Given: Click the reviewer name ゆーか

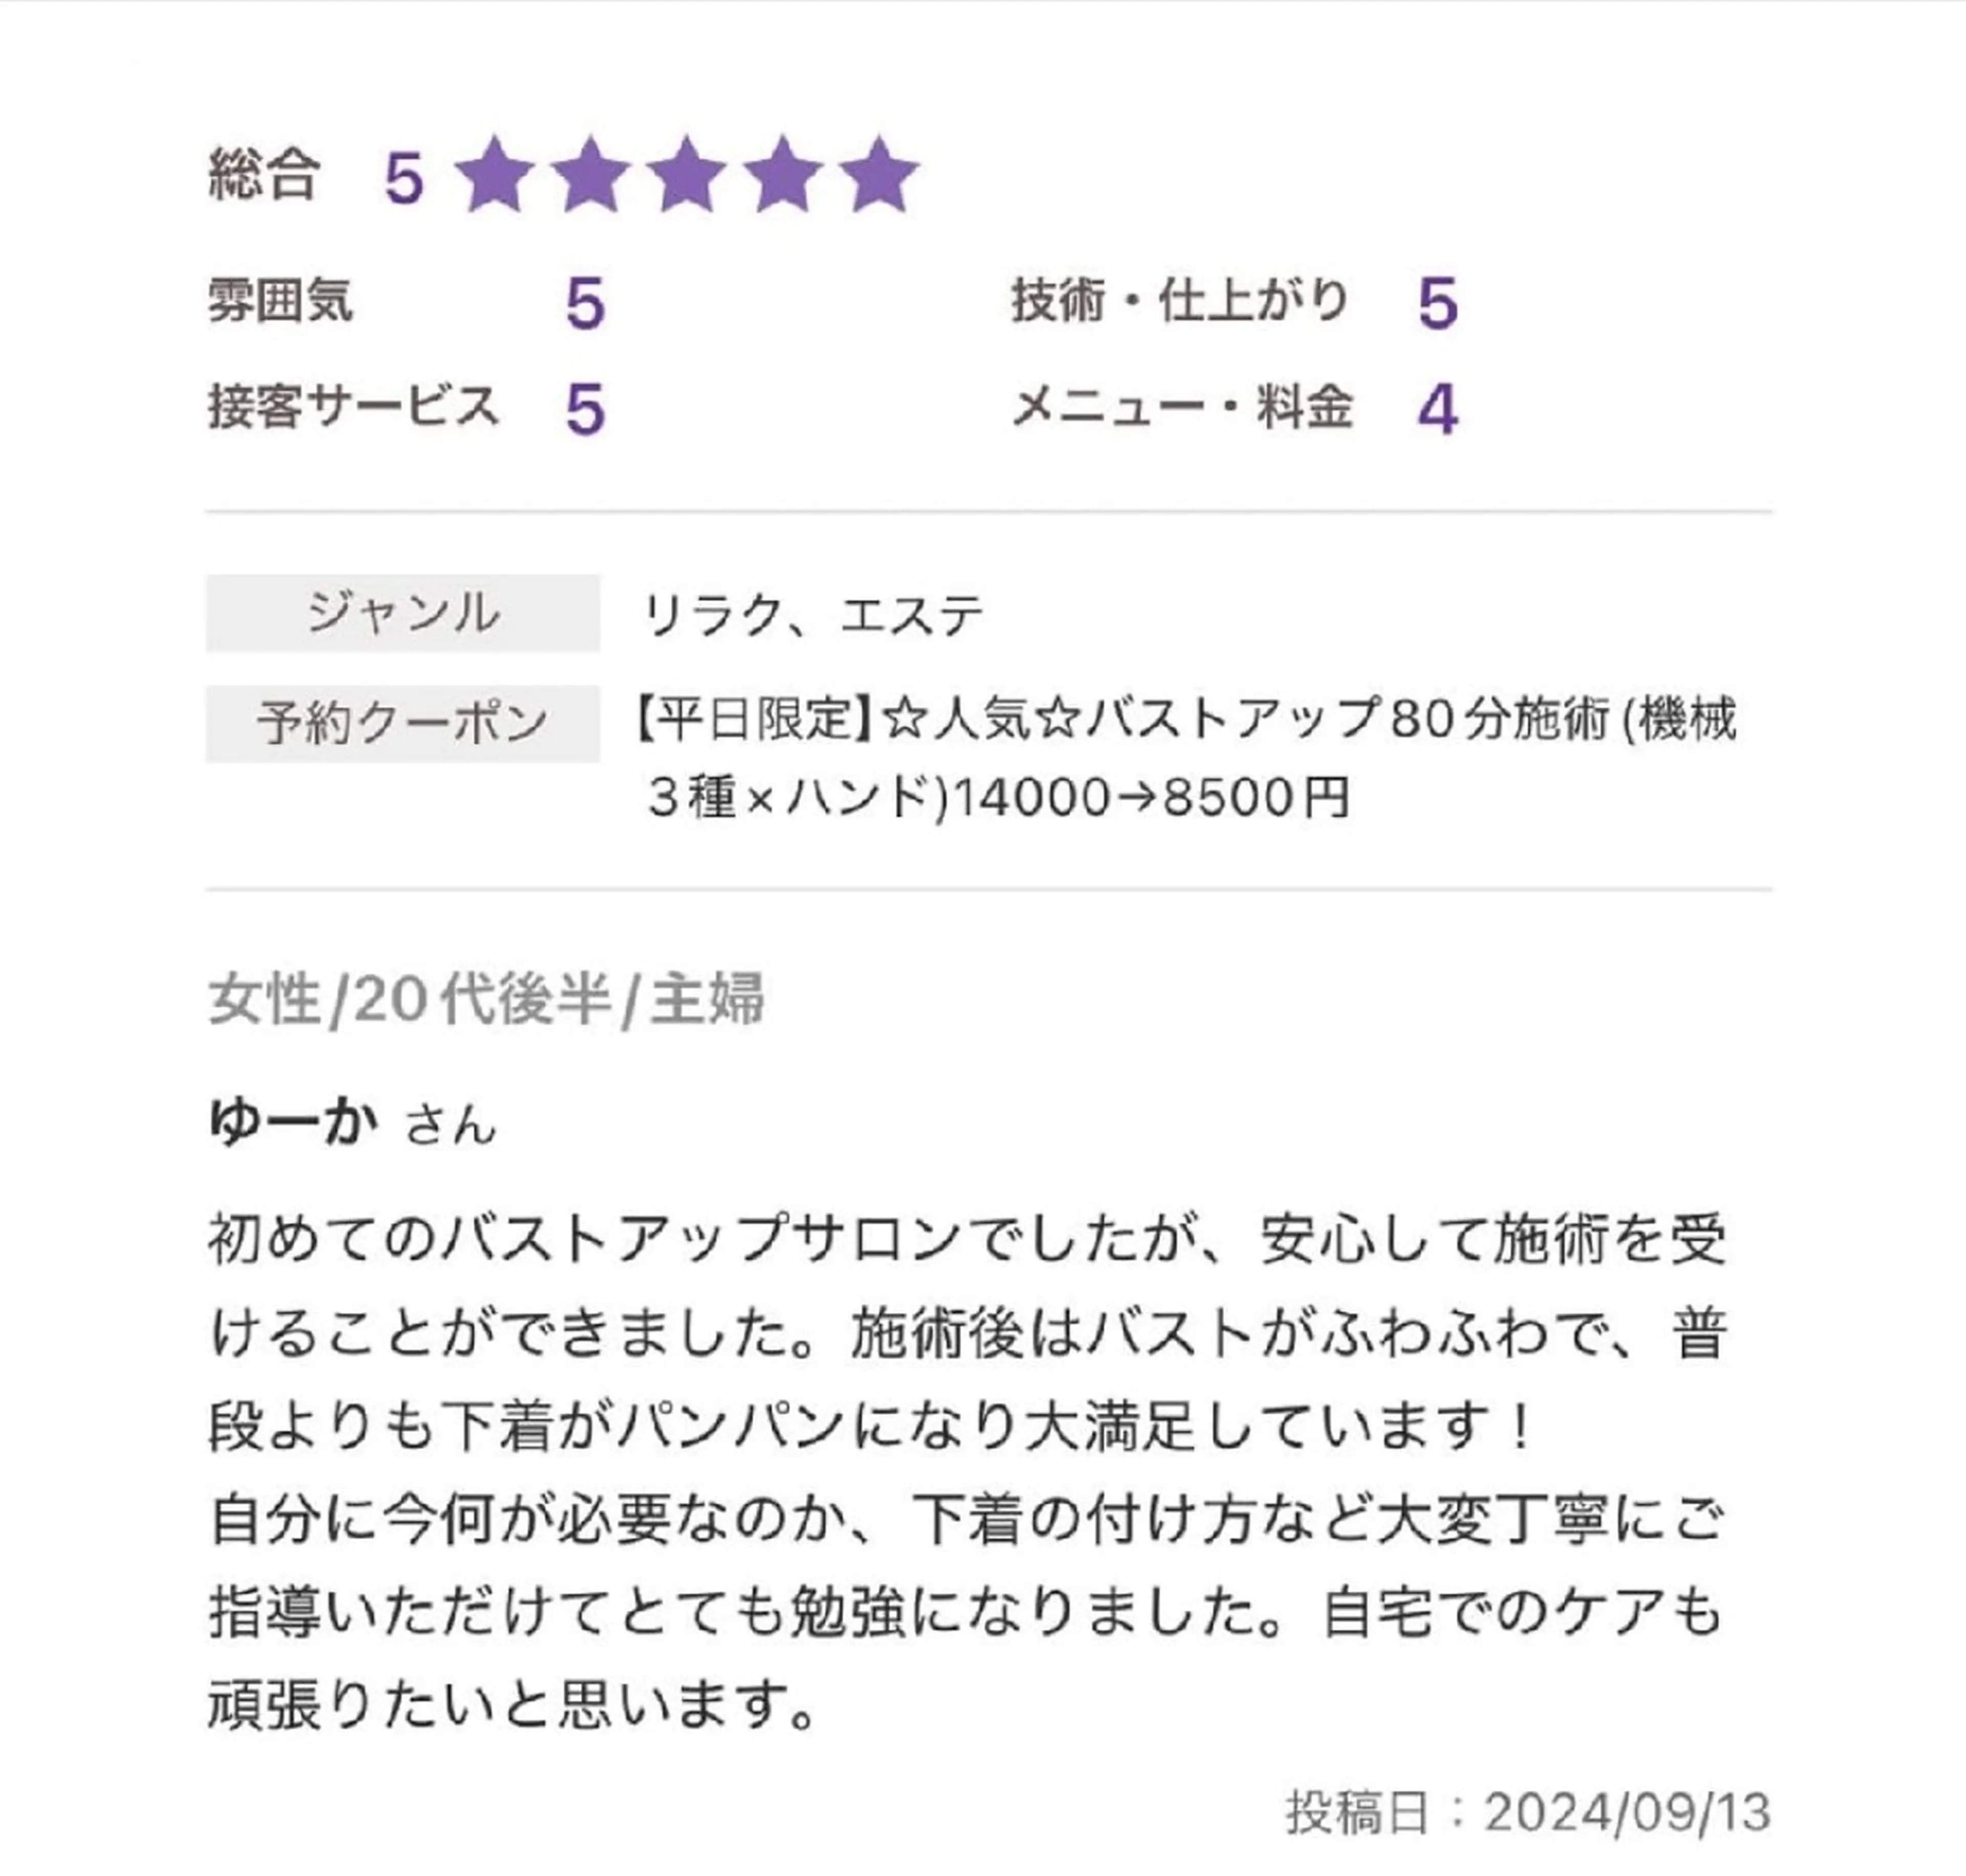Looking at the screenshot, I should (293, 1121).
